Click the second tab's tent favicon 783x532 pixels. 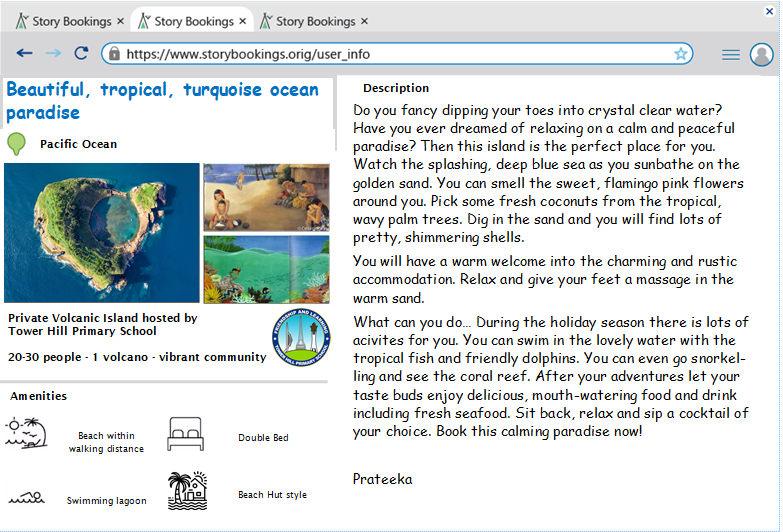(x=144, y=21)
